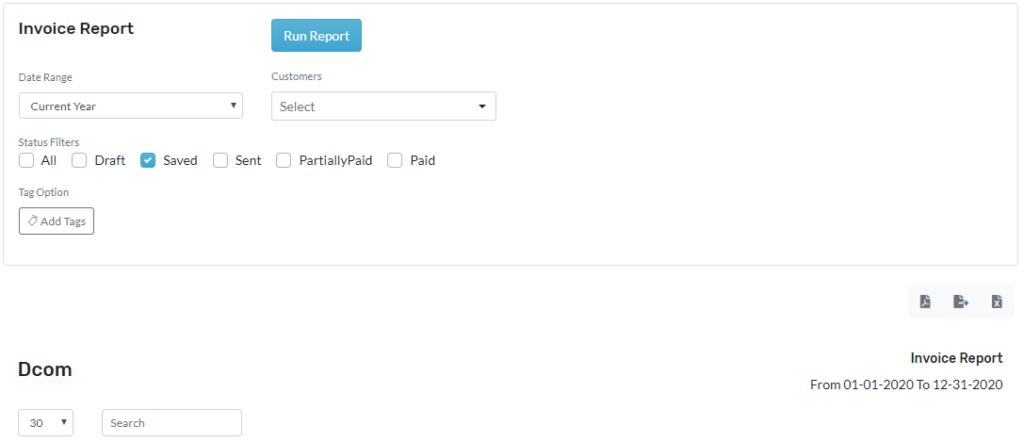The width and height of the screenshot is (1024, 442).
Task: Click the report date range text
Action: tap(906, 385)
